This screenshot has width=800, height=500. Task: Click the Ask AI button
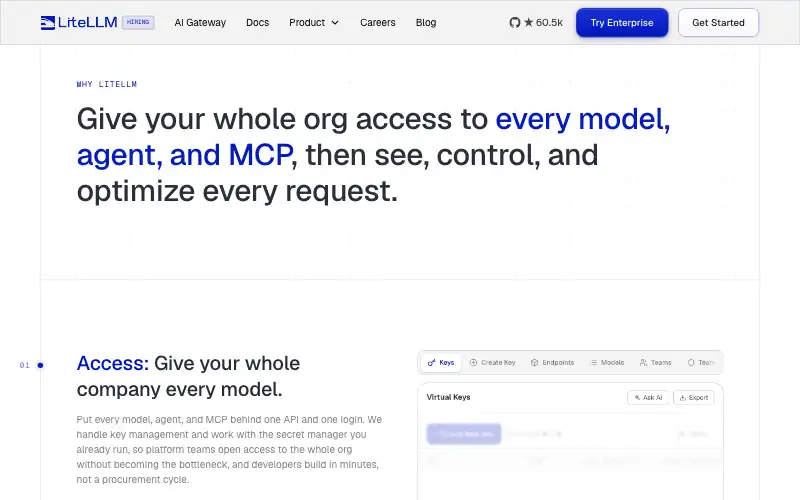point(648,397)
